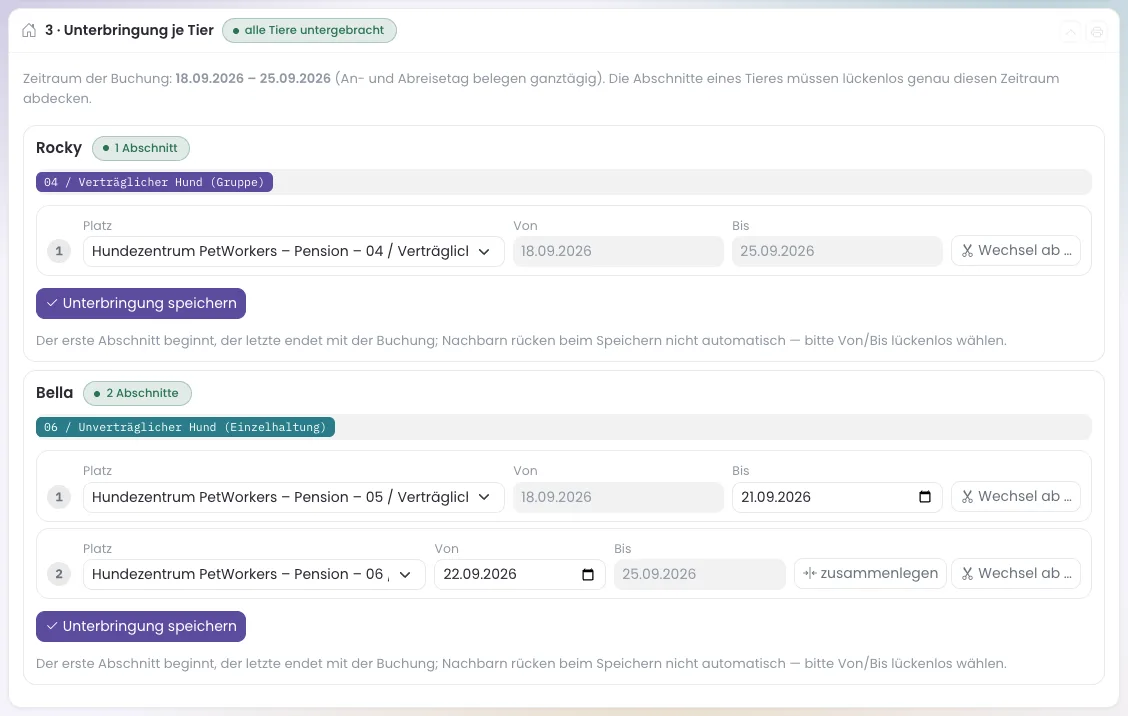The height and width of the screenshot is (716, 1128).
Task: Click the '3 · Unterbringung je Tier' title
Action: (x=129, y=30)
